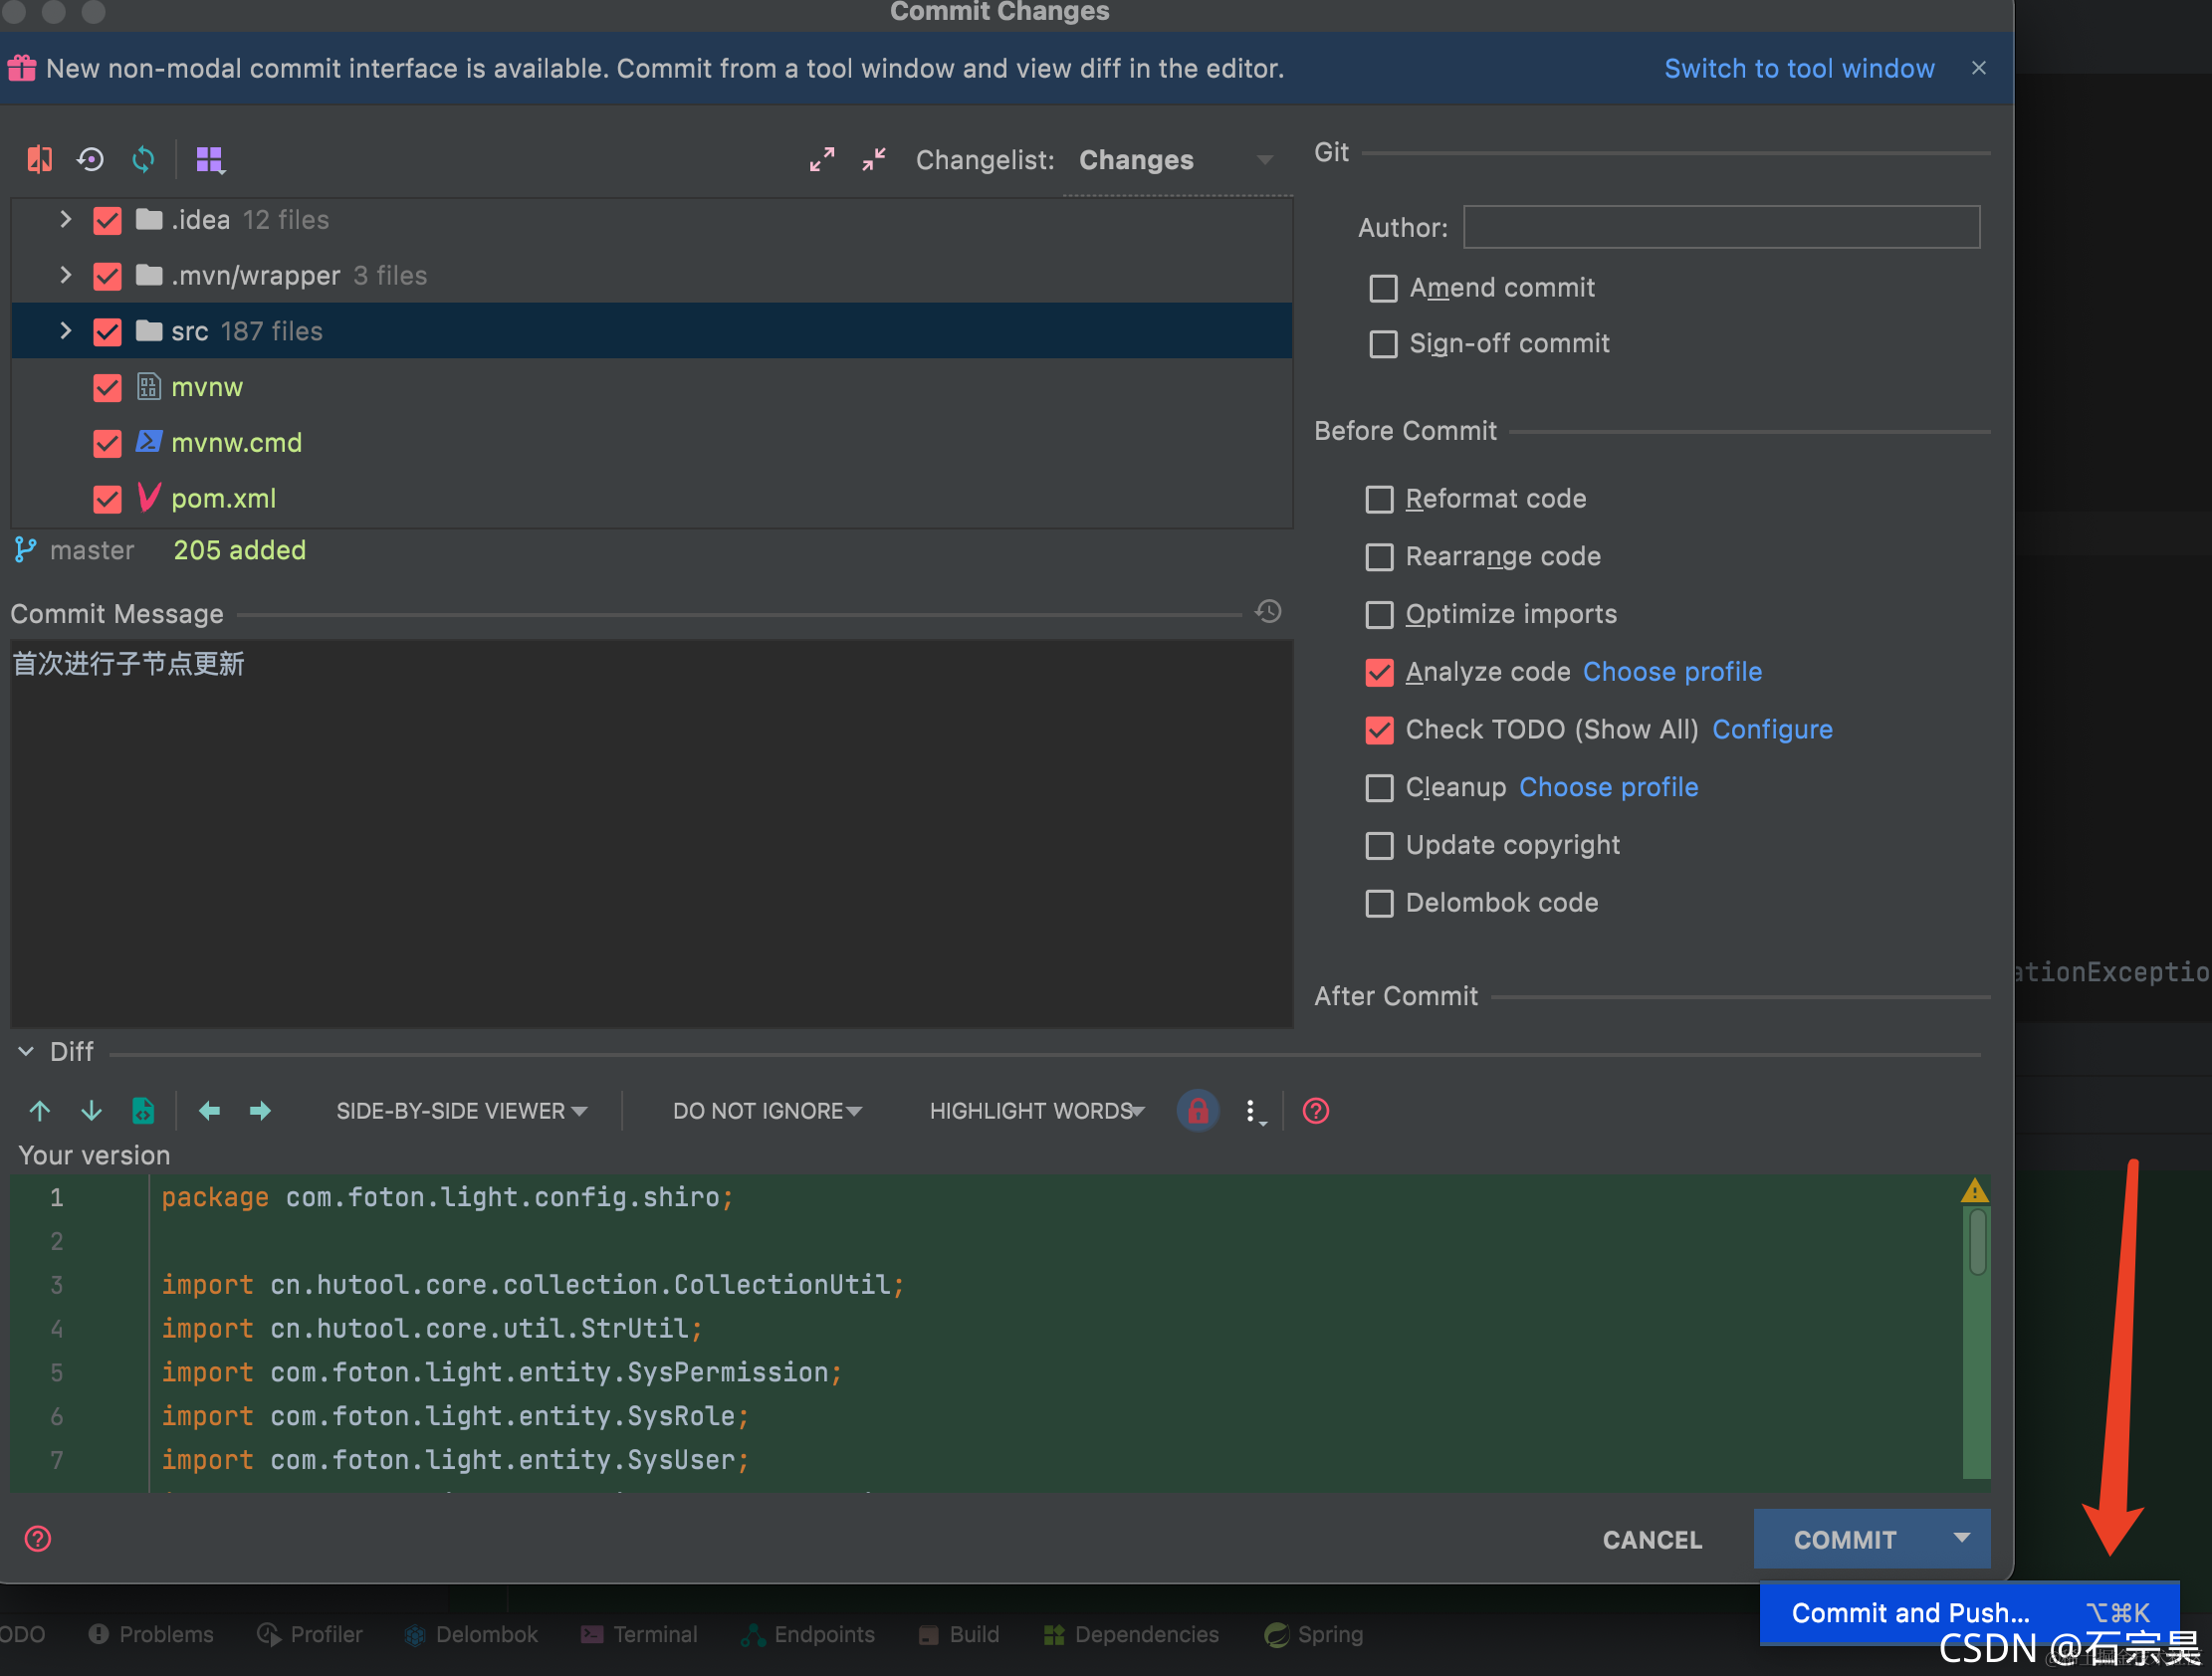
Task: Uncheck the .mvn/wrapper folder checkbox
Action: tap(107, 276)
